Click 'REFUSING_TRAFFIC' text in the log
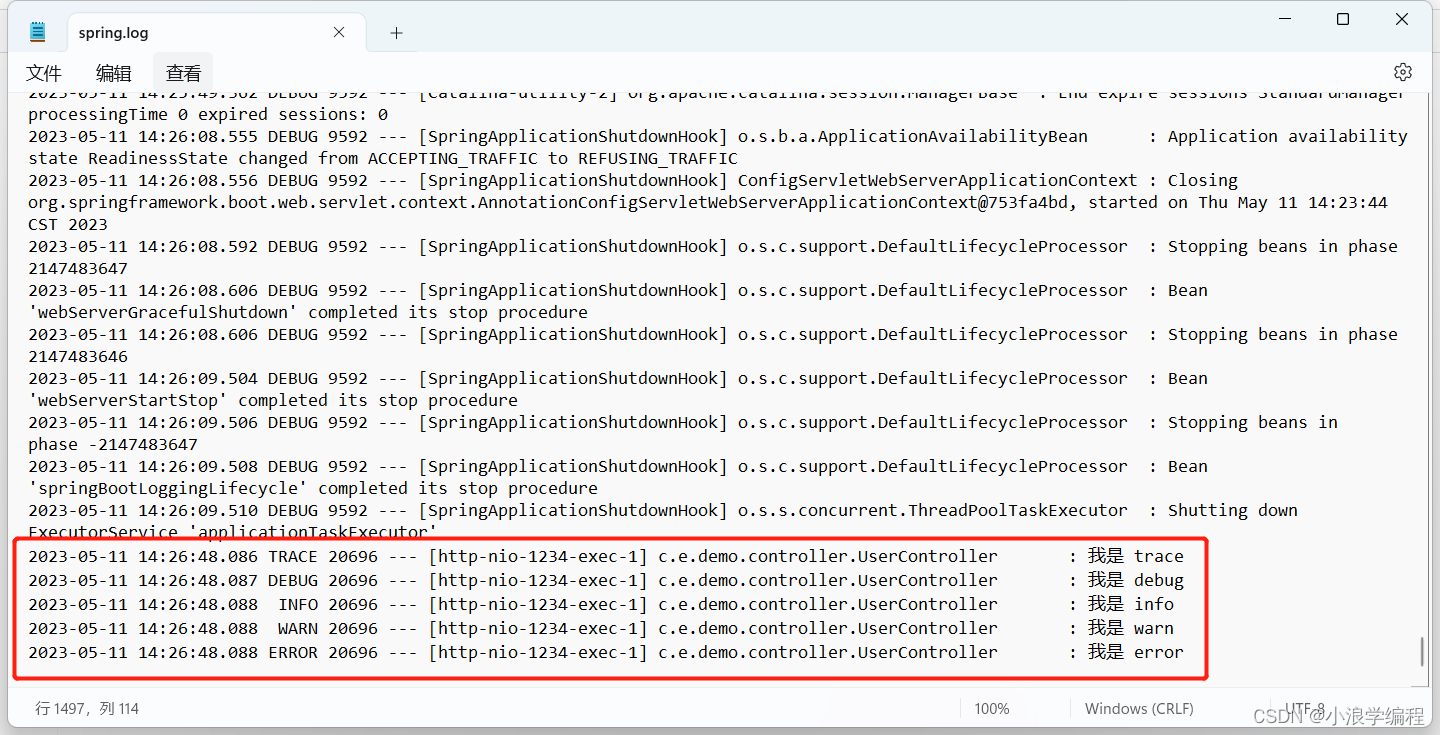The width and height of the screenshot is (1440, 735). (x=657, y=158)
